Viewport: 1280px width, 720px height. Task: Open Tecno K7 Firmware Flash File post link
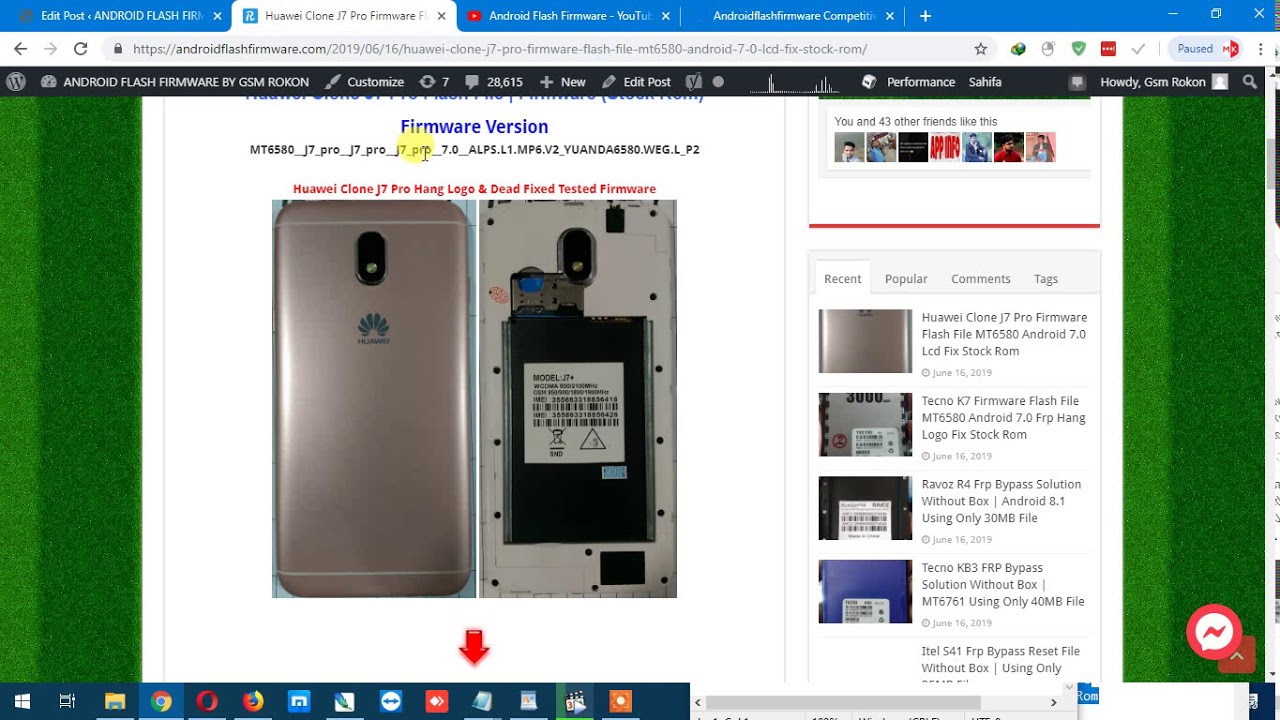[1003, 417]
